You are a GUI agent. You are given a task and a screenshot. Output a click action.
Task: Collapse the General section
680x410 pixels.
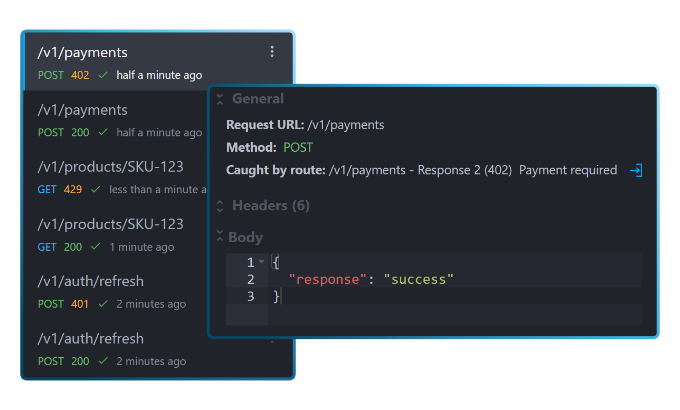(220, 99)
